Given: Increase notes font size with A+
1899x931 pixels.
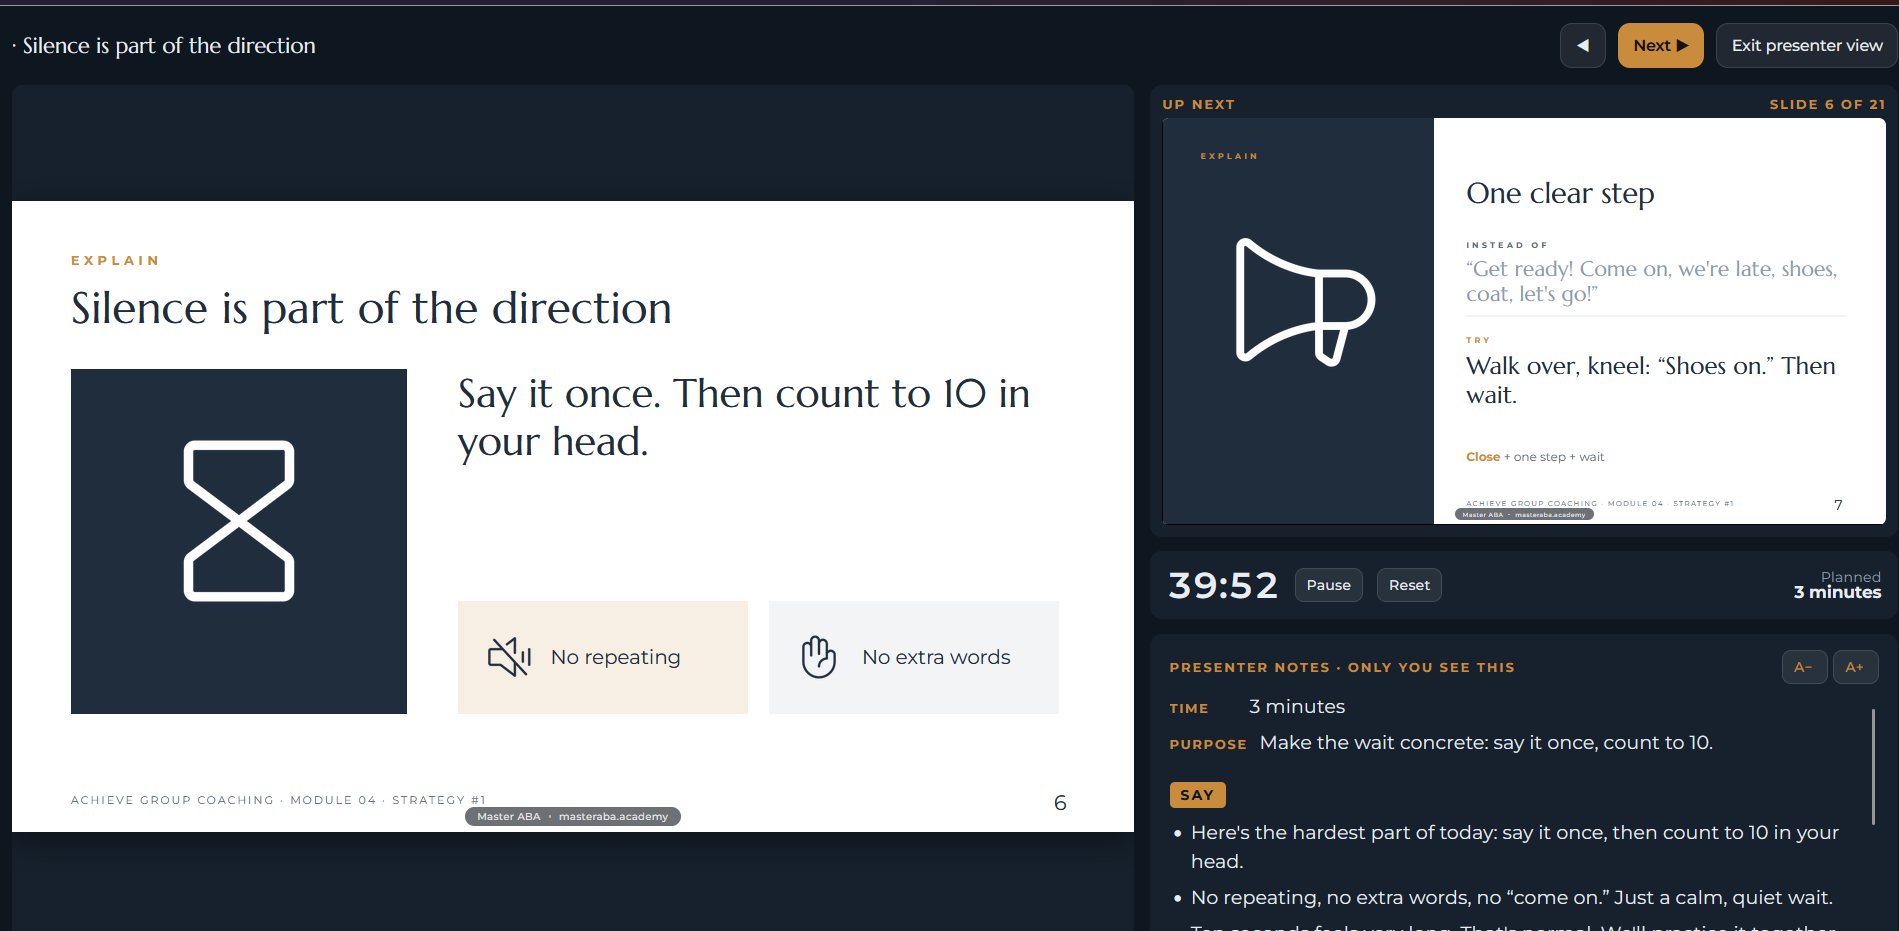Looking at the screenshot, I should pos(1855,667).
